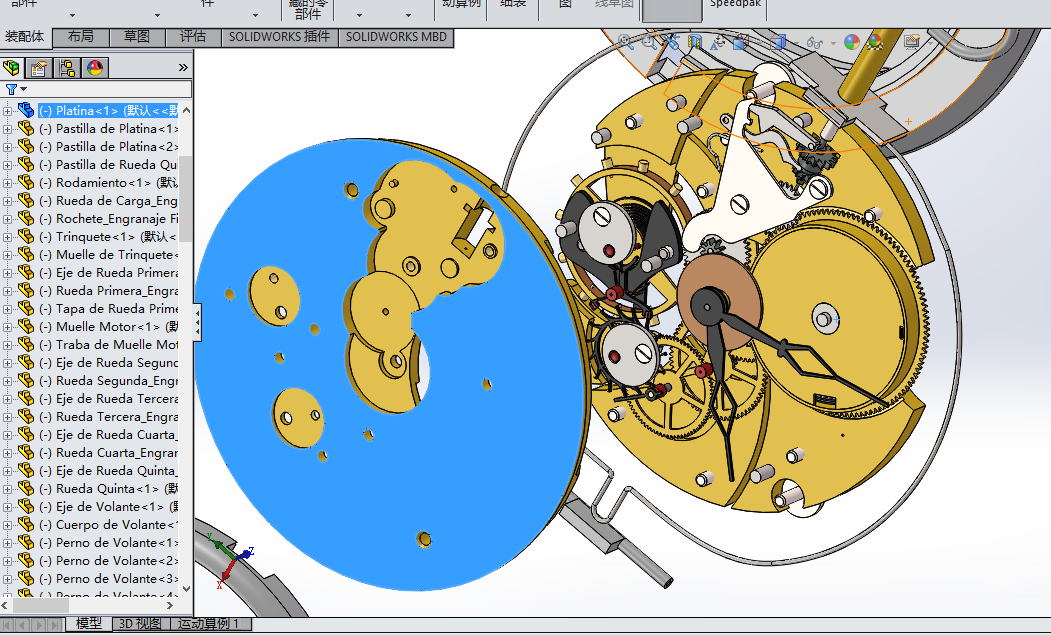1051x636 pixels.
Task: Expand the Rueda de Carga node
Action: pyautogui.click(x=7, y=201)
